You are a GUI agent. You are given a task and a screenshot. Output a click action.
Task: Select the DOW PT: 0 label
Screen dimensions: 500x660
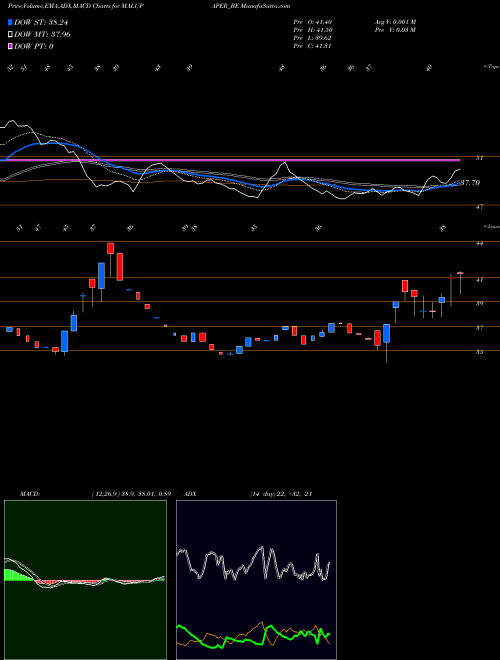click(34, 46)
